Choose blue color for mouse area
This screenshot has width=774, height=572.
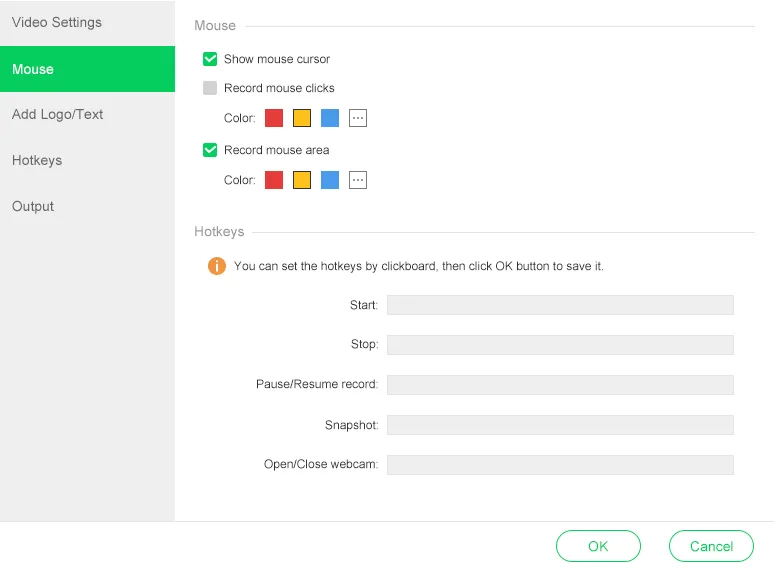coord(330,180)
